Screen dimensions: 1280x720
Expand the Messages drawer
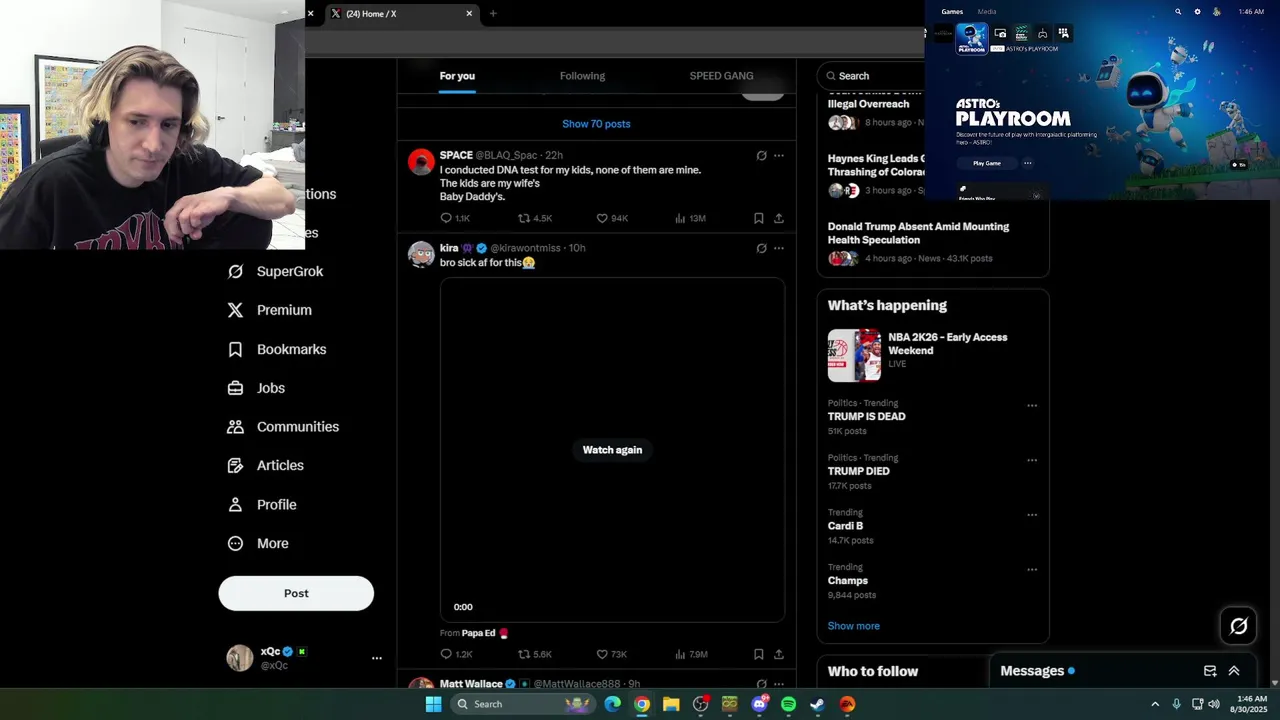click(x=1234, y=671)
